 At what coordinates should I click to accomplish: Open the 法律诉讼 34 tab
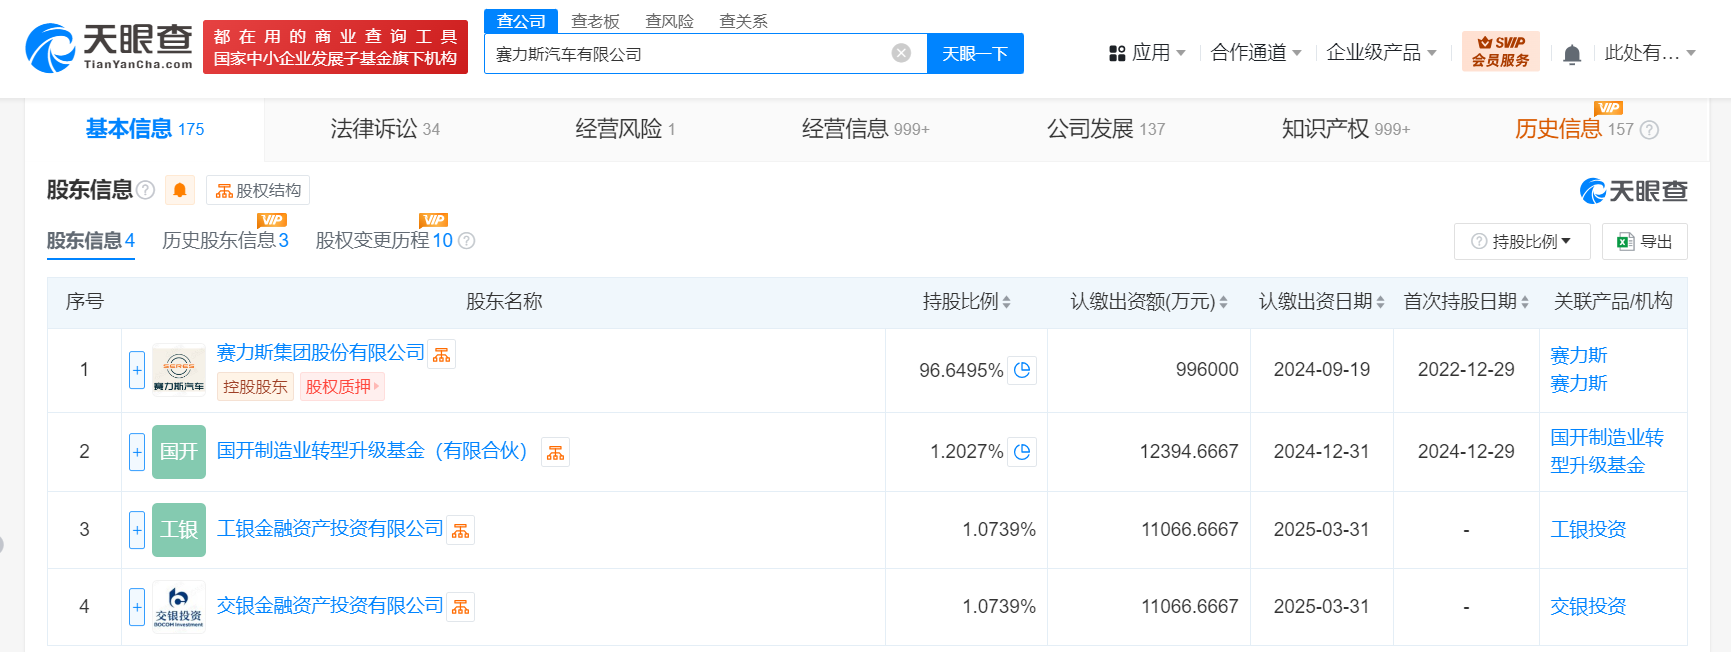click(385, 129)
